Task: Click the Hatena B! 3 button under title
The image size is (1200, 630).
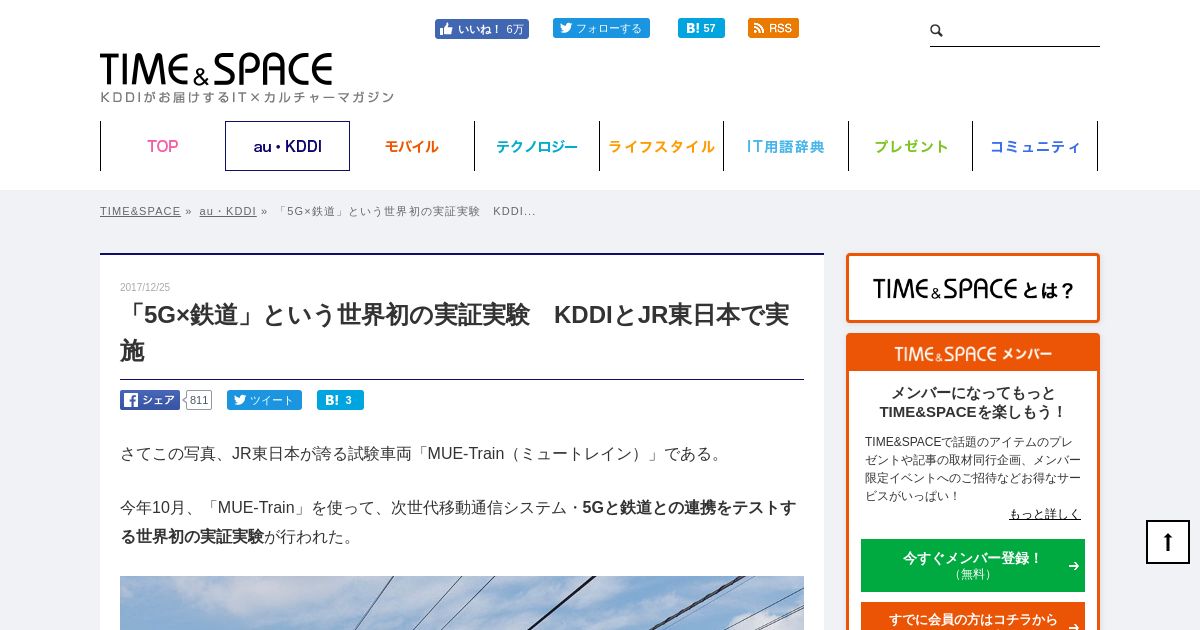Action: (340, 400)
